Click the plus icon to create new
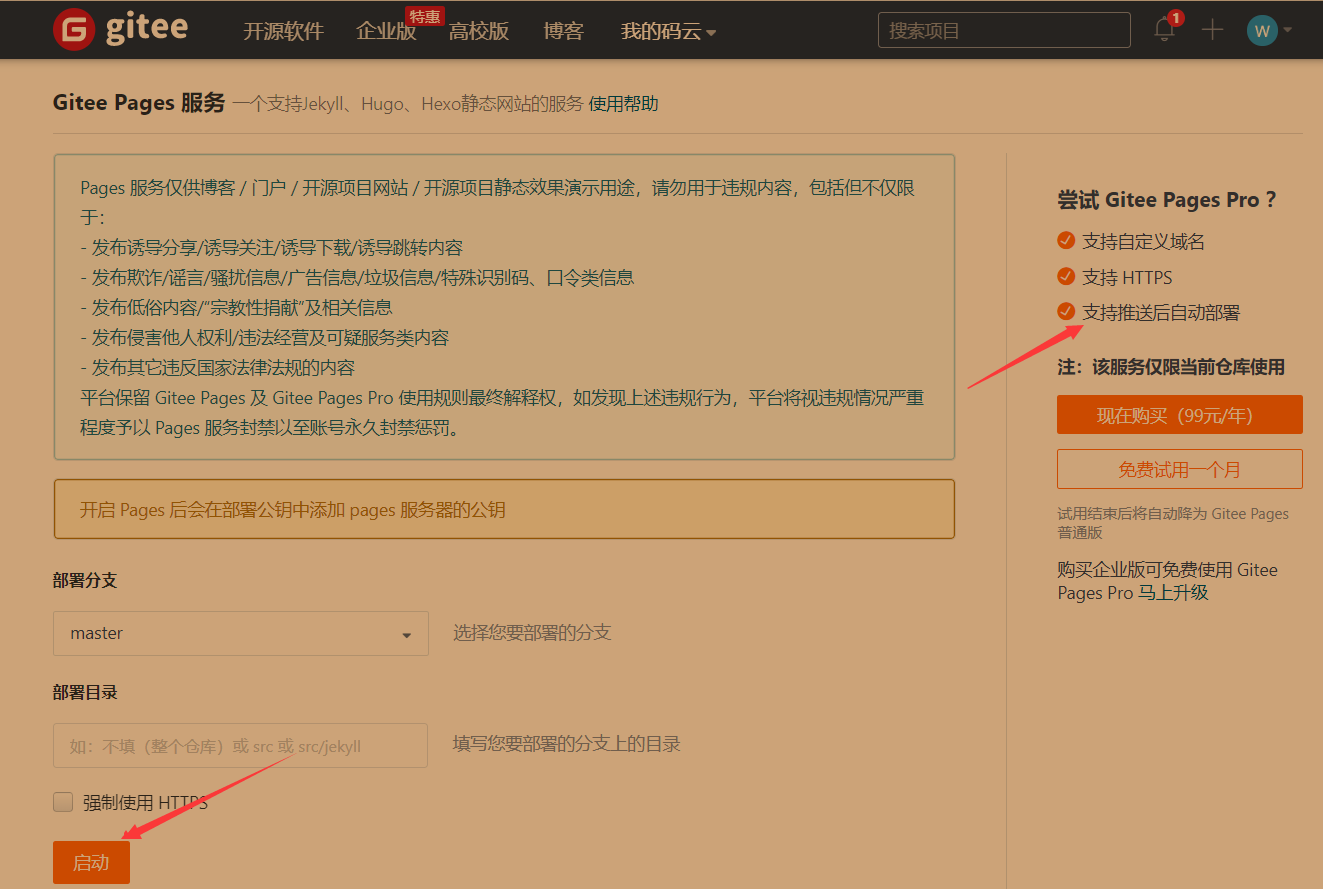 [x=1212, y=30]
